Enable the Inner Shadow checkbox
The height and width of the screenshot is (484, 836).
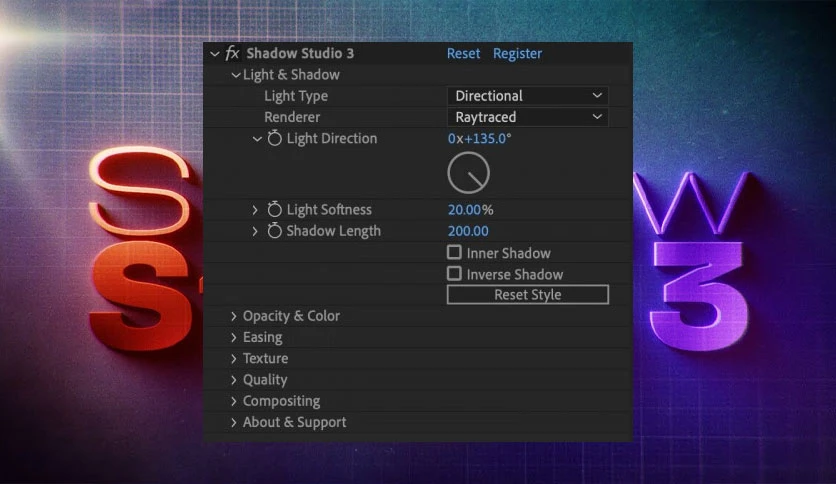pos(454,252)
